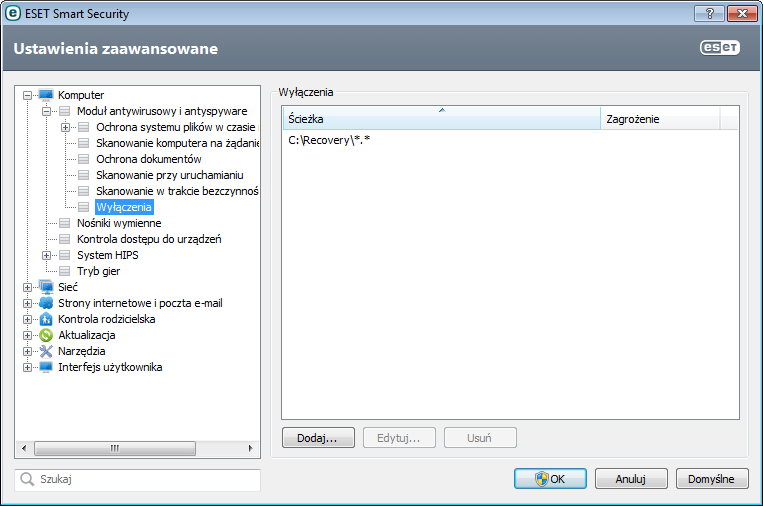
Task: Click the ESET logo in header
Action: pyautogui.click(x=720, y=47)
